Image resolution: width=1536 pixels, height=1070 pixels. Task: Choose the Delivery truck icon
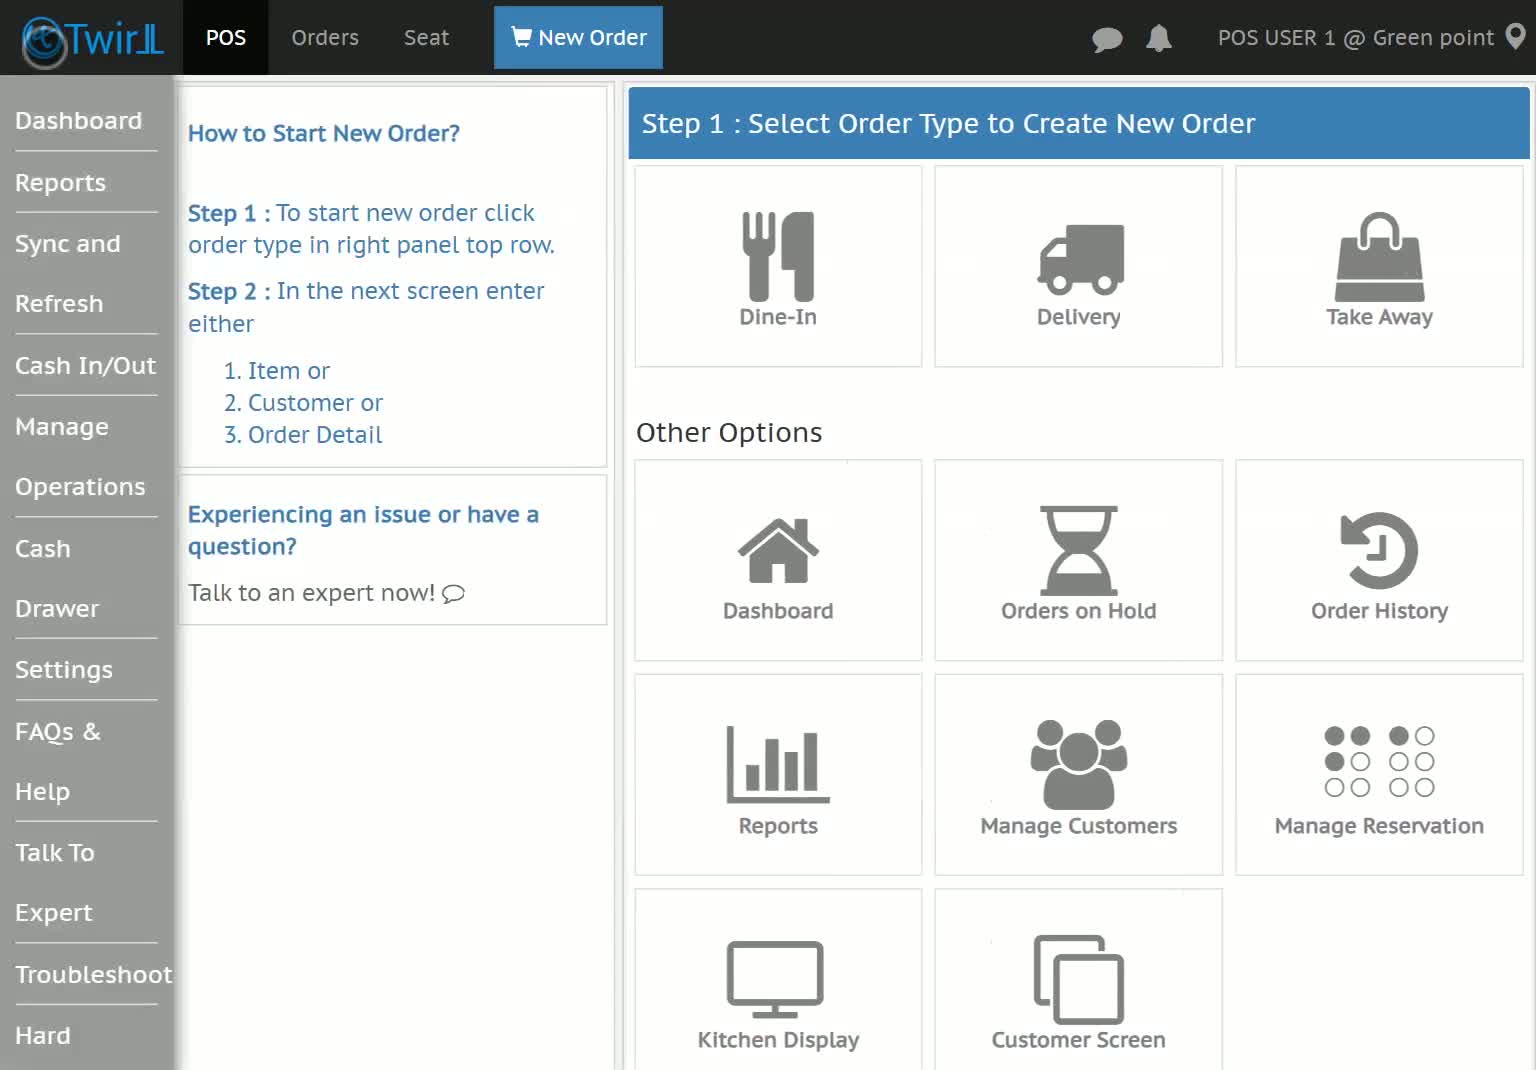point(1079,258)
